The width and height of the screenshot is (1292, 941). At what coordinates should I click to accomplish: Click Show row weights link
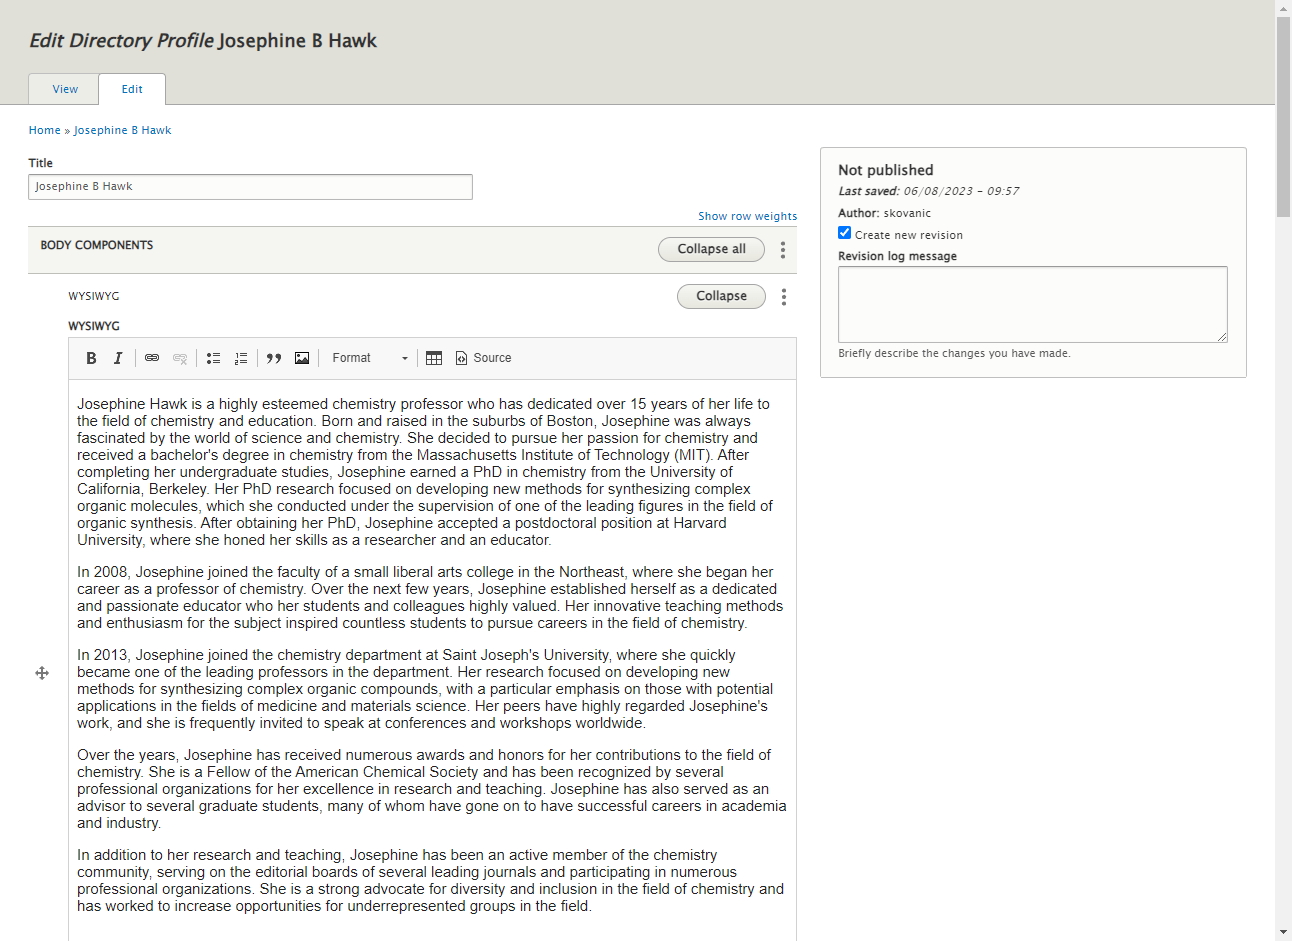(748, 216)
